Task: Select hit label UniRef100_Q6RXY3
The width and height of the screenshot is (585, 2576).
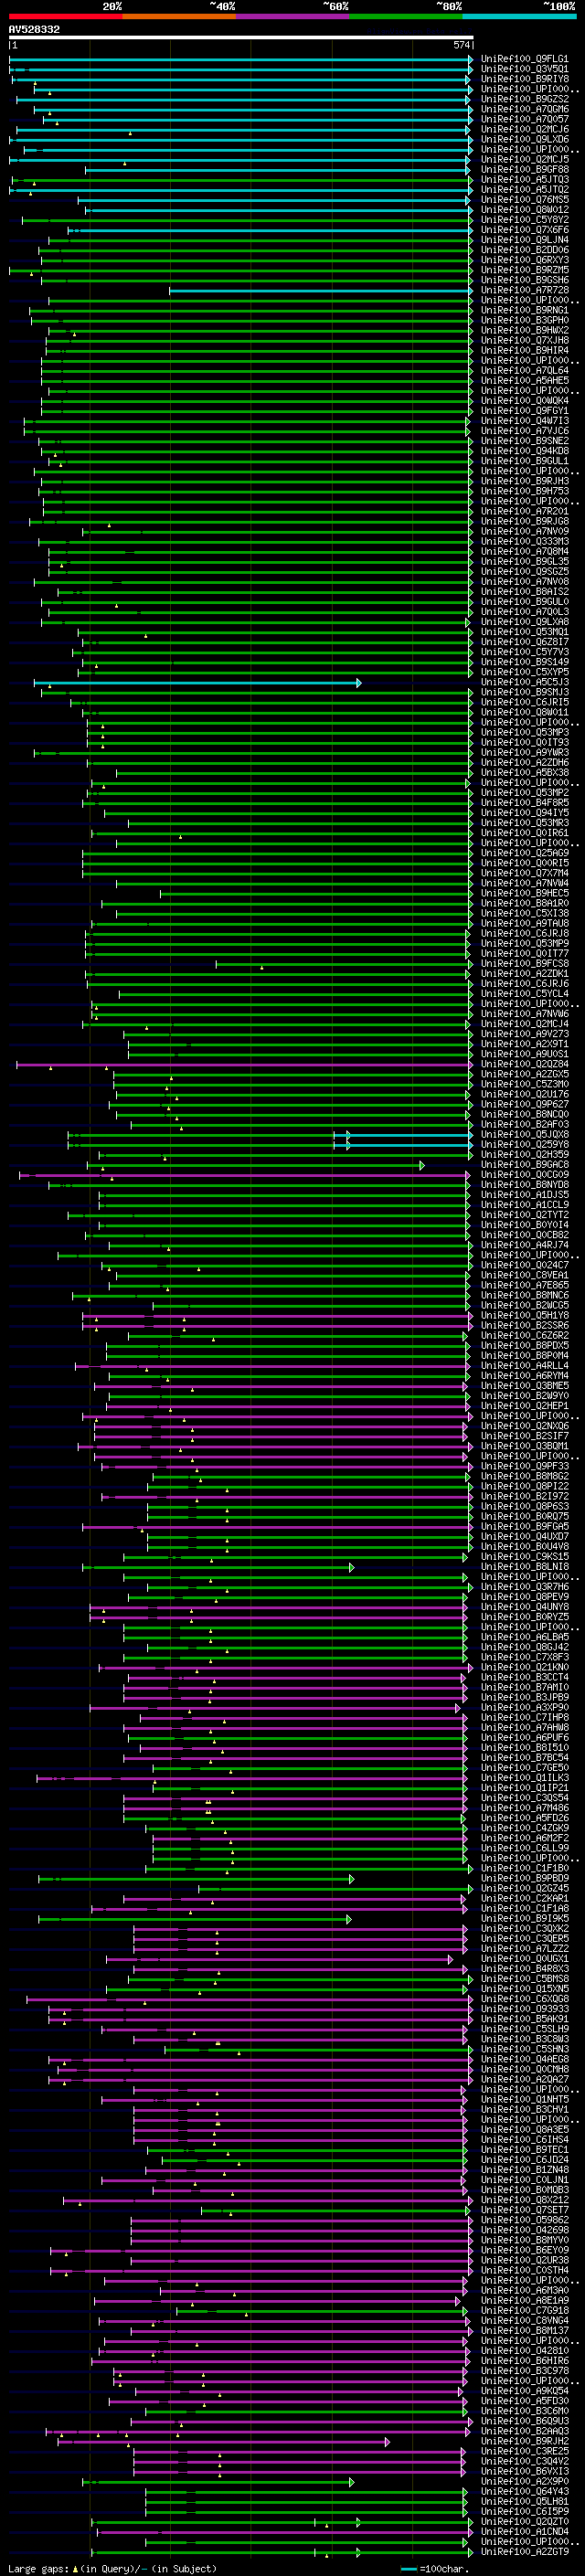Action: 525,260
